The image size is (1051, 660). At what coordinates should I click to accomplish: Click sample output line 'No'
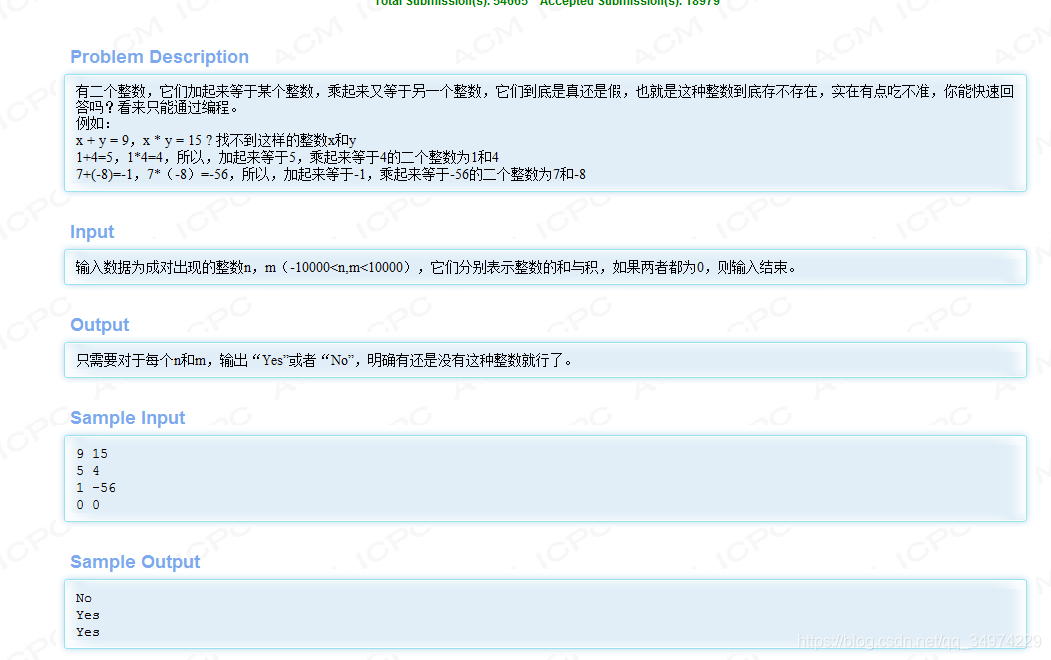[x=84, y=598]
